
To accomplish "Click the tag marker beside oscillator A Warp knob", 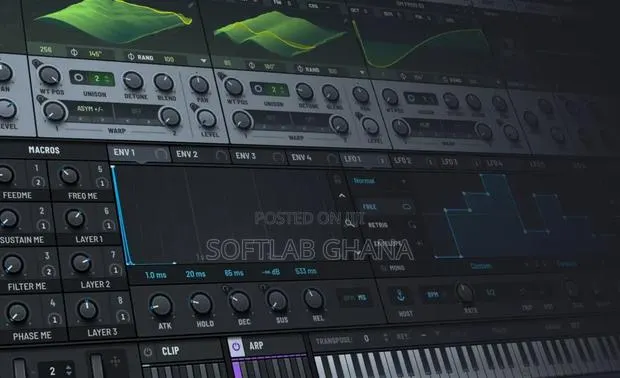I will [41, 99].
